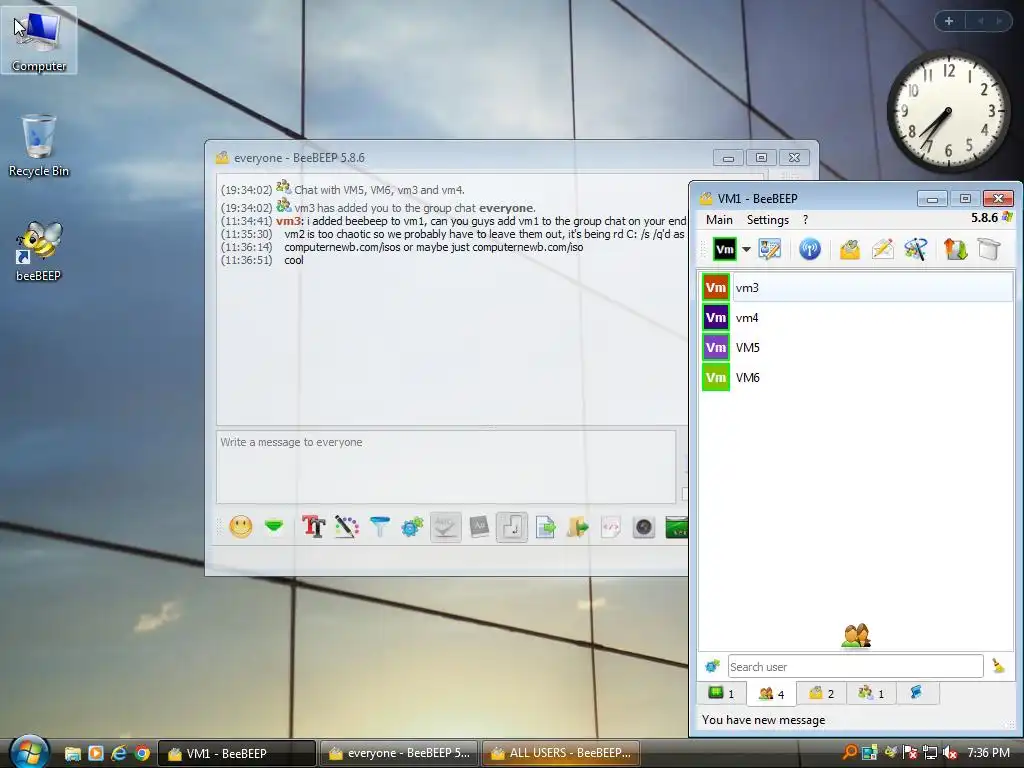Switch to the blue flag tab
This screenshot has width=1024, height=768.
click(917, 693)
